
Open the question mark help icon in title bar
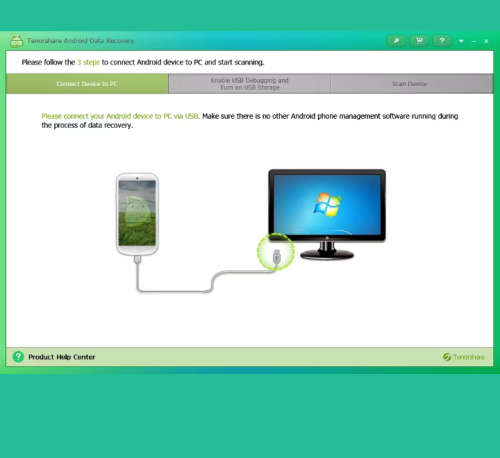(x=442, y=41)
